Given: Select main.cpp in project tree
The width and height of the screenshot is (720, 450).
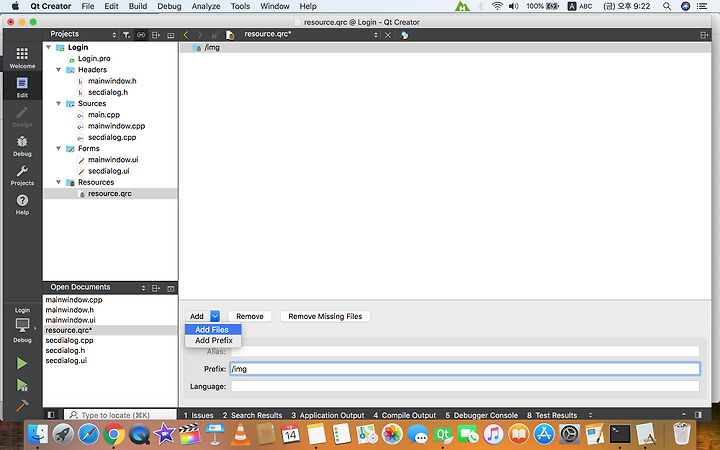Looking at the screenshot, I should (x=104, y=115).
